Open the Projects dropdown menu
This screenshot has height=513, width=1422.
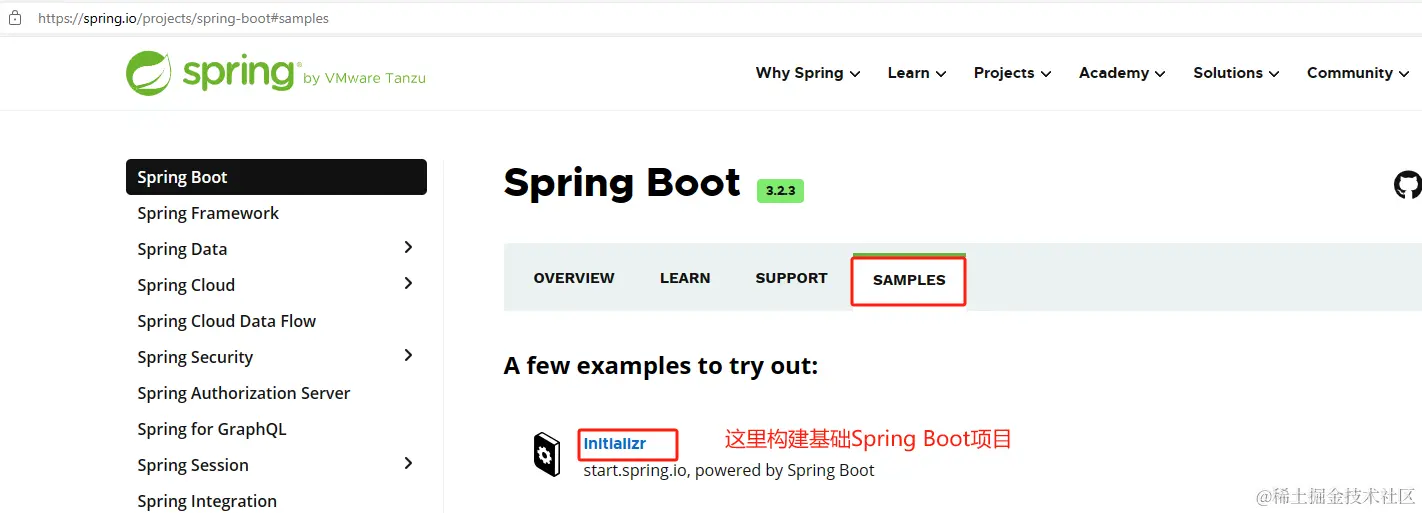click(1013, 73)
